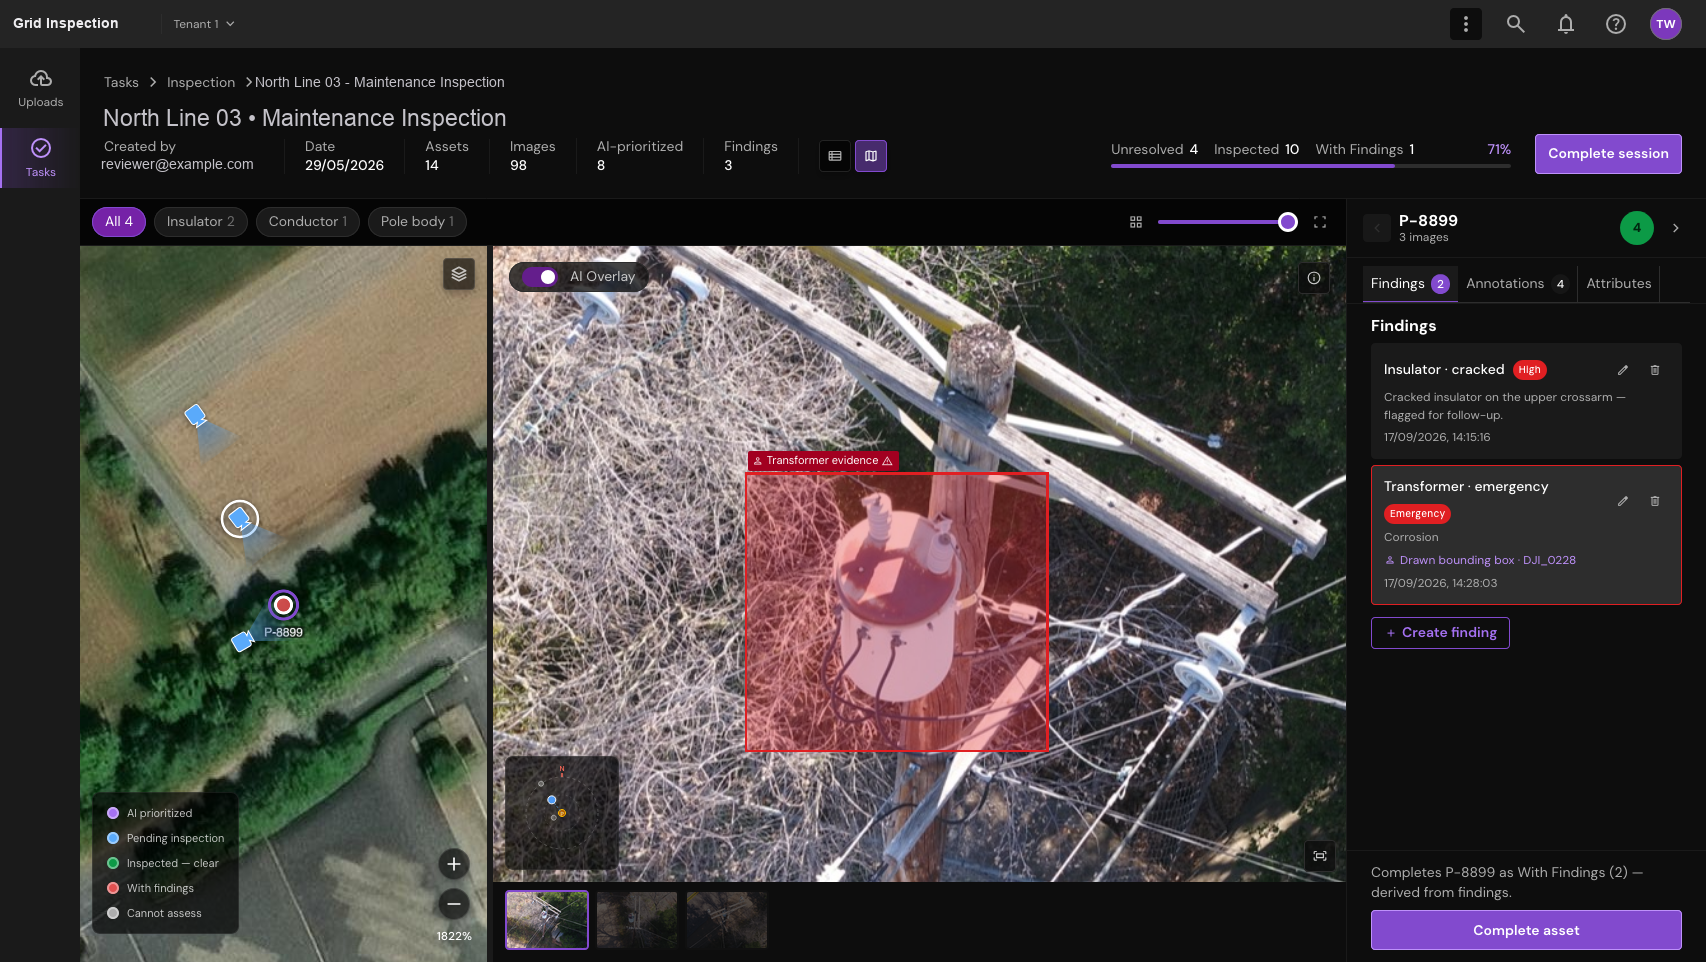
Task: Click the green 4 status badge
Action: pyautogui.click(x=1637, y=228)
